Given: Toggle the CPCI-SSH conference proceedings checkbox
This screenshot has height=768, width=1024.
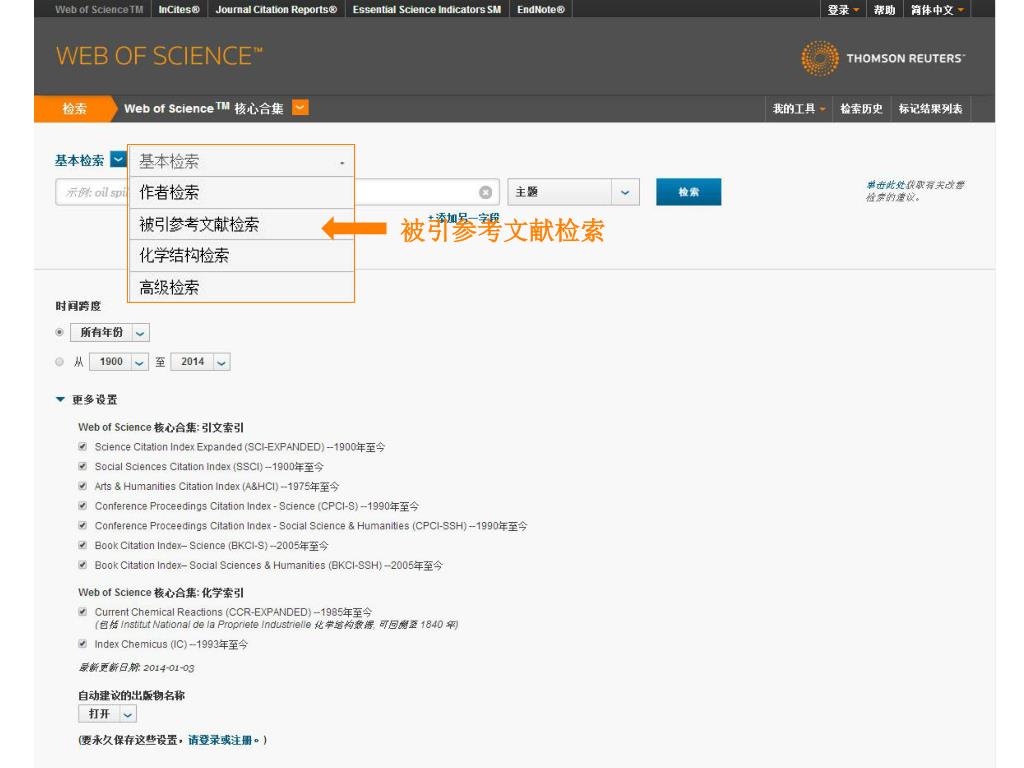Looking at the screenshot, I should pos(82,525).
